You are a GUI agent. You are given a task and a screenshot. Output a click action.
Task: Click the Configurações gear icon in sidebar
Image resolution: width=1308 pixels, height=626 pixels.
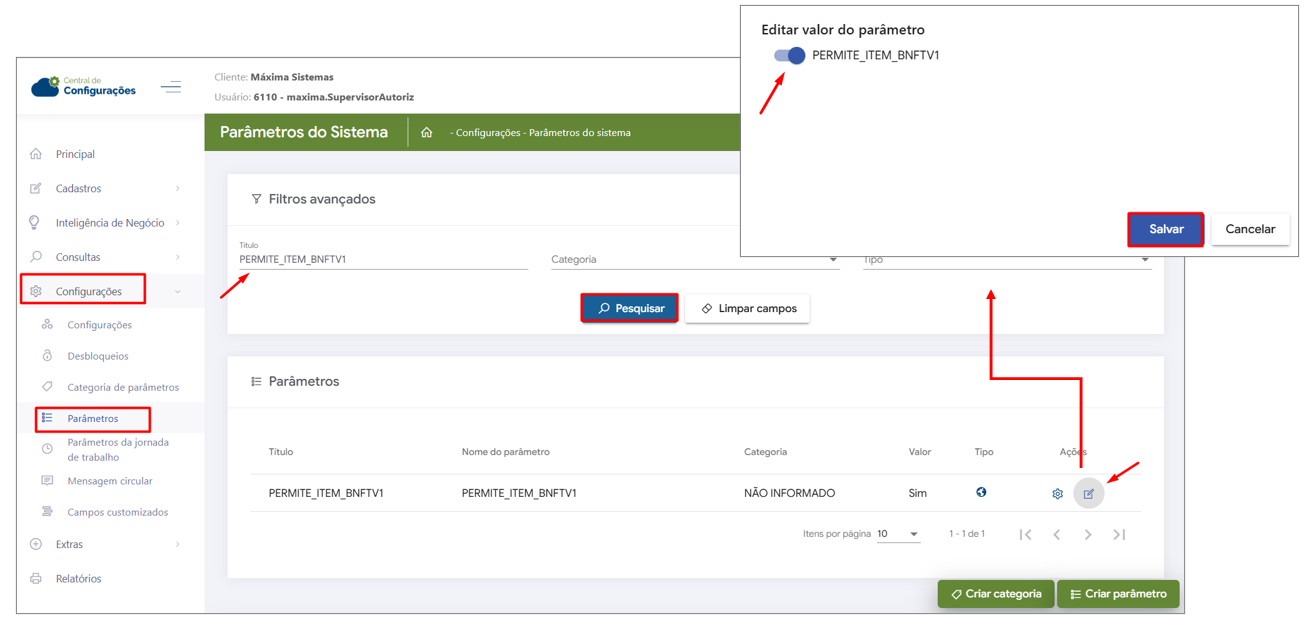(x=36, y=291)
